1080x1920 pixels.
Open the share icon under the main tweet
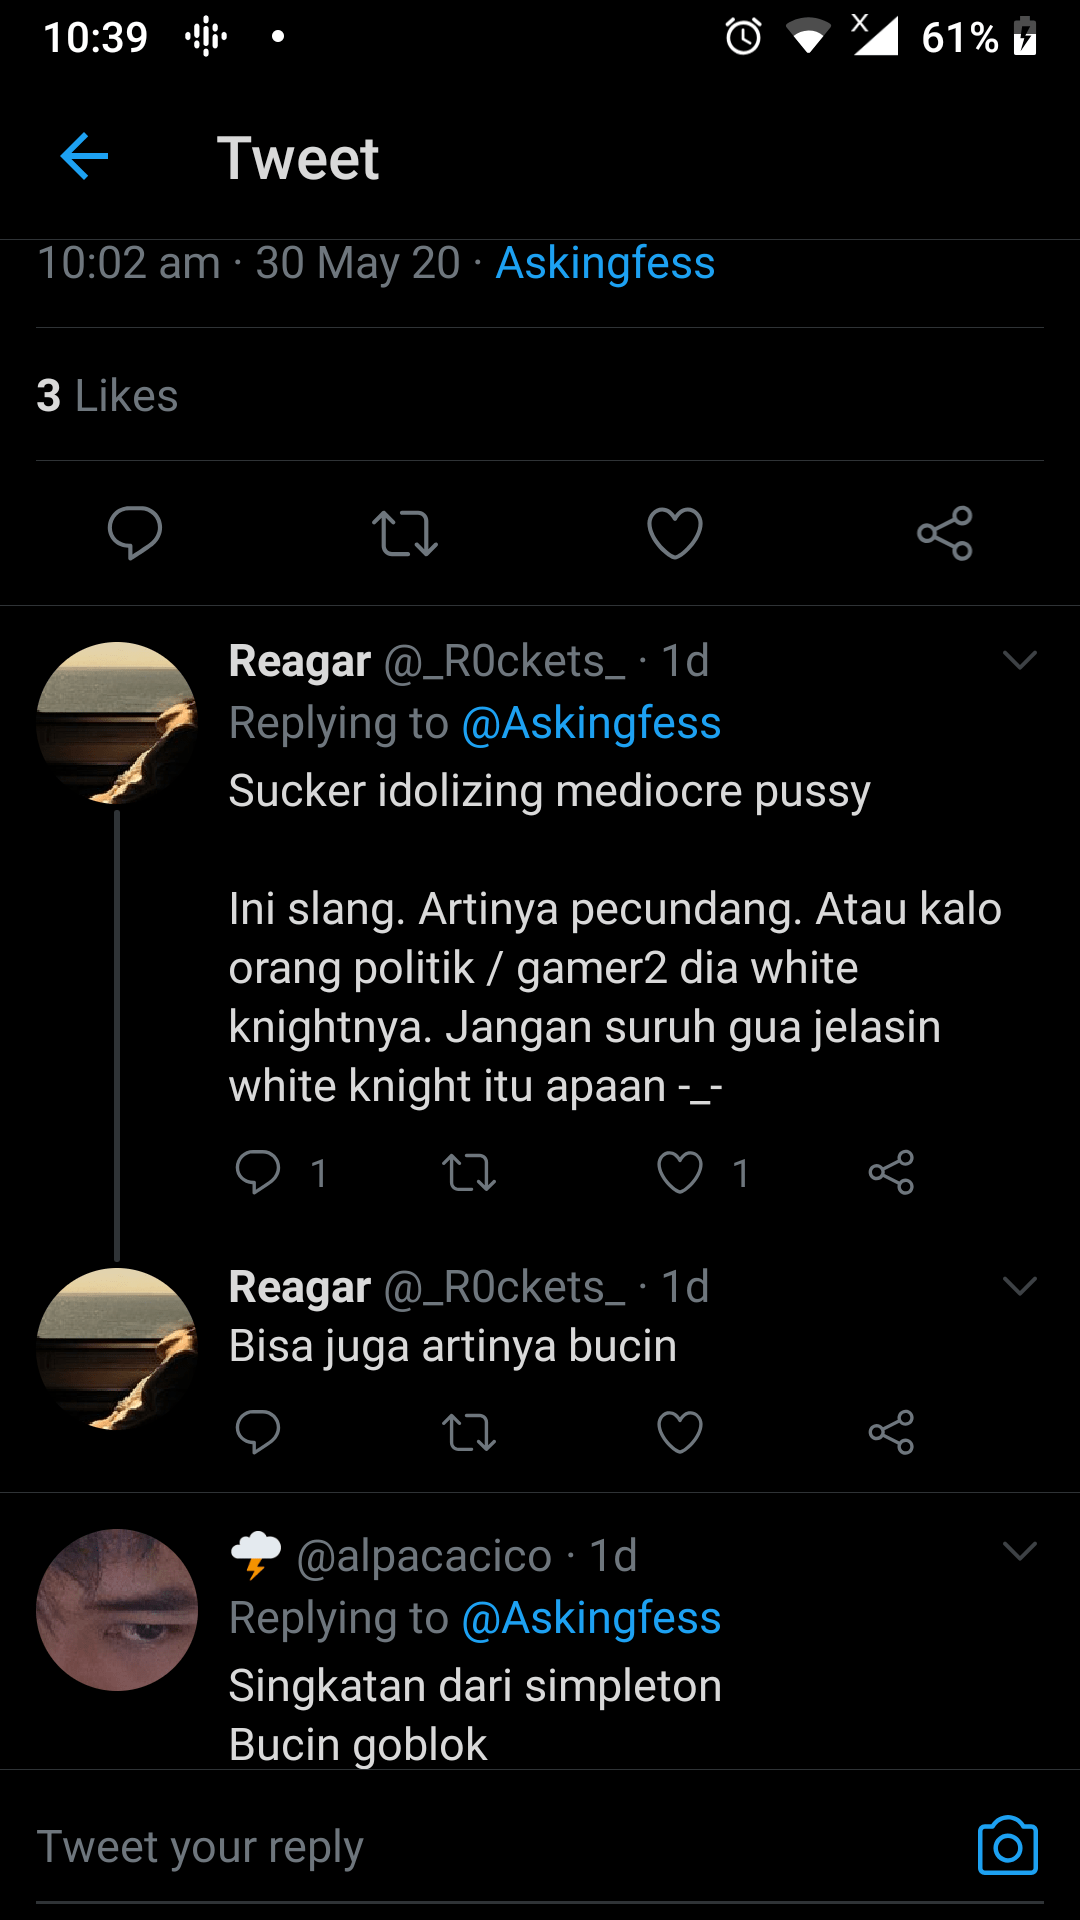[x=945, y=534]
